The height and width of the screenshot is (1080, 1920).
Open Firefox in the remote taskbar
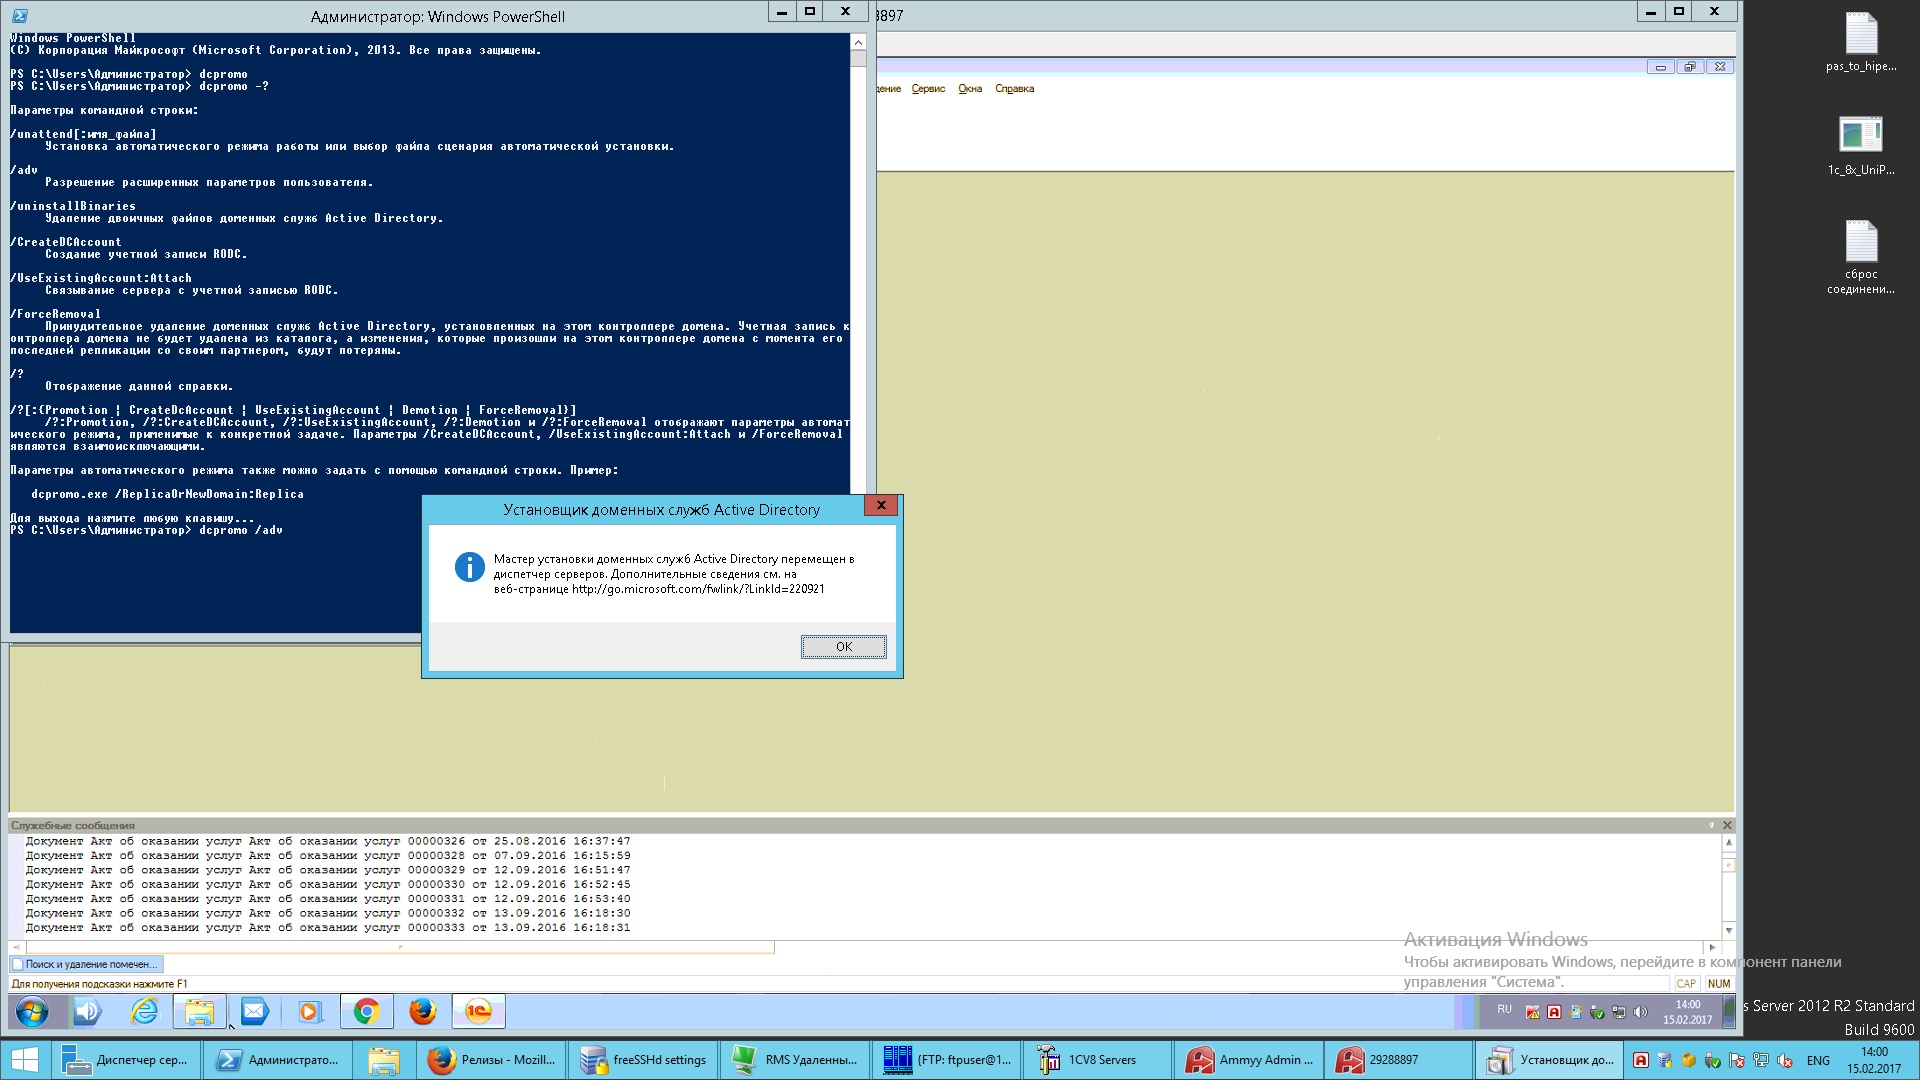click(422, 1012)
